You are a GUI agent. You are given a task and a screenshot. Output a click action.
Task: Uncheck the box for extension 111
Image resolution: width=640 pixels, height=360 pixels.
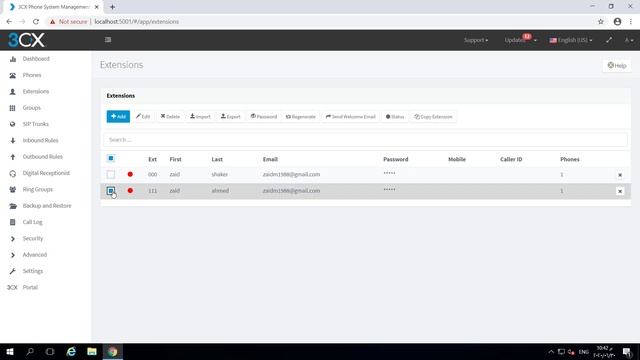click(x=111, y=191)
